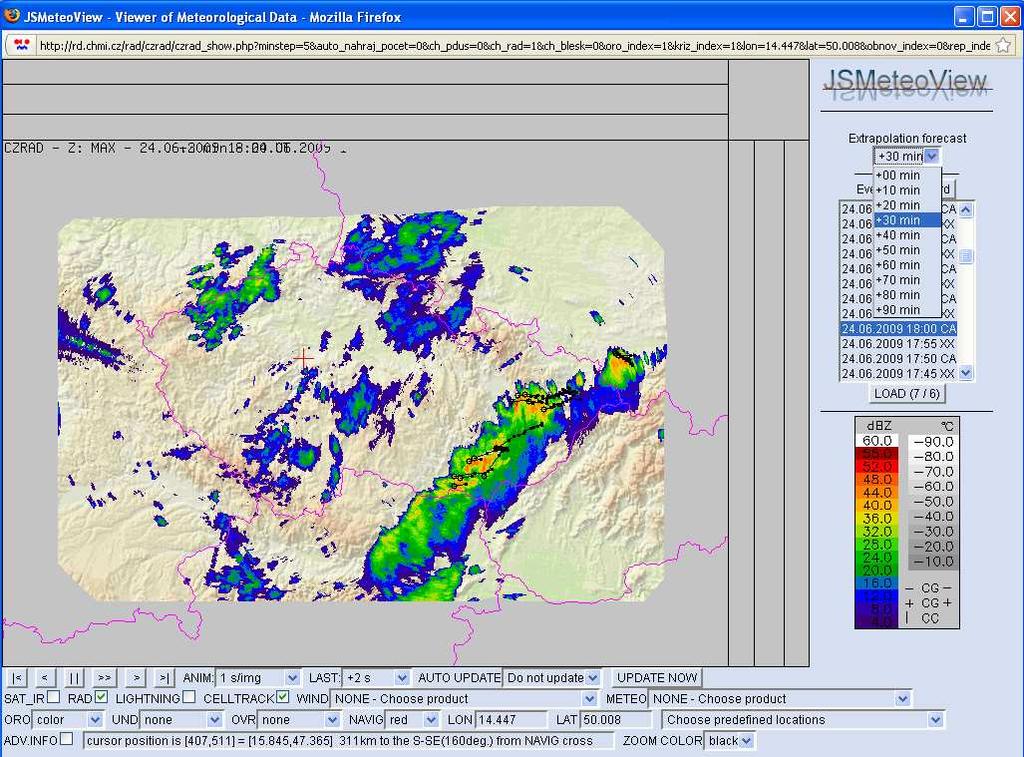Enable the LIGHTNING layer checkbox

(x=189, y=697)
